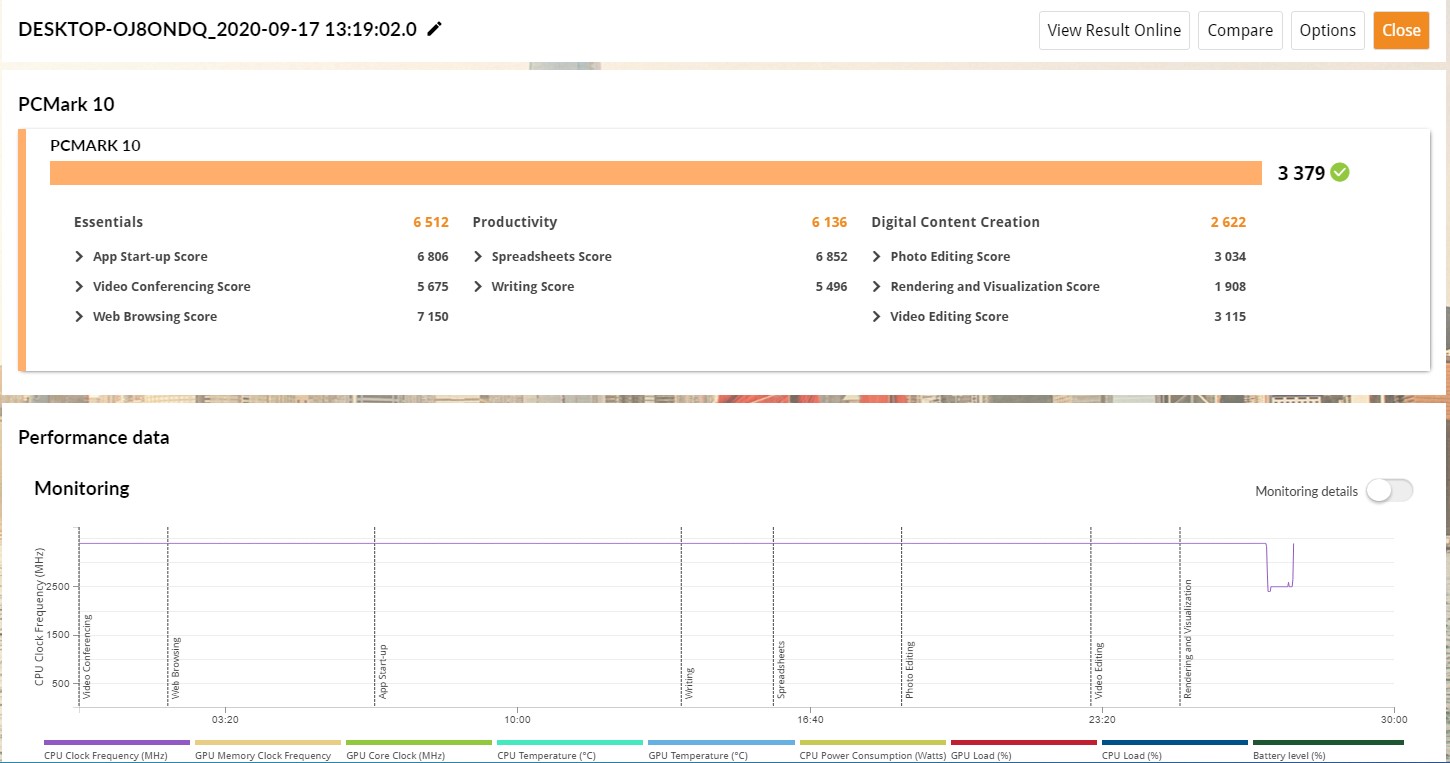Click the Digital Content Creation score 2 622
The height and width of the screenshot is (763, 1450).
(x=1229, y=222)
